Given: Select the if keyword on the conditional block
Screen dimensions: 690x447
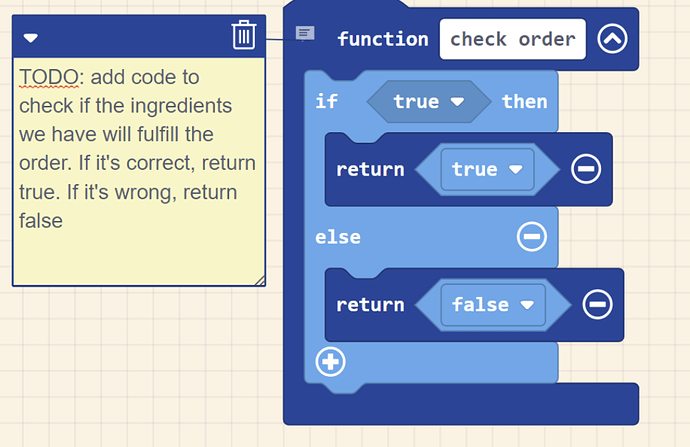Looking at the screenshot, I should pos(327,102).
